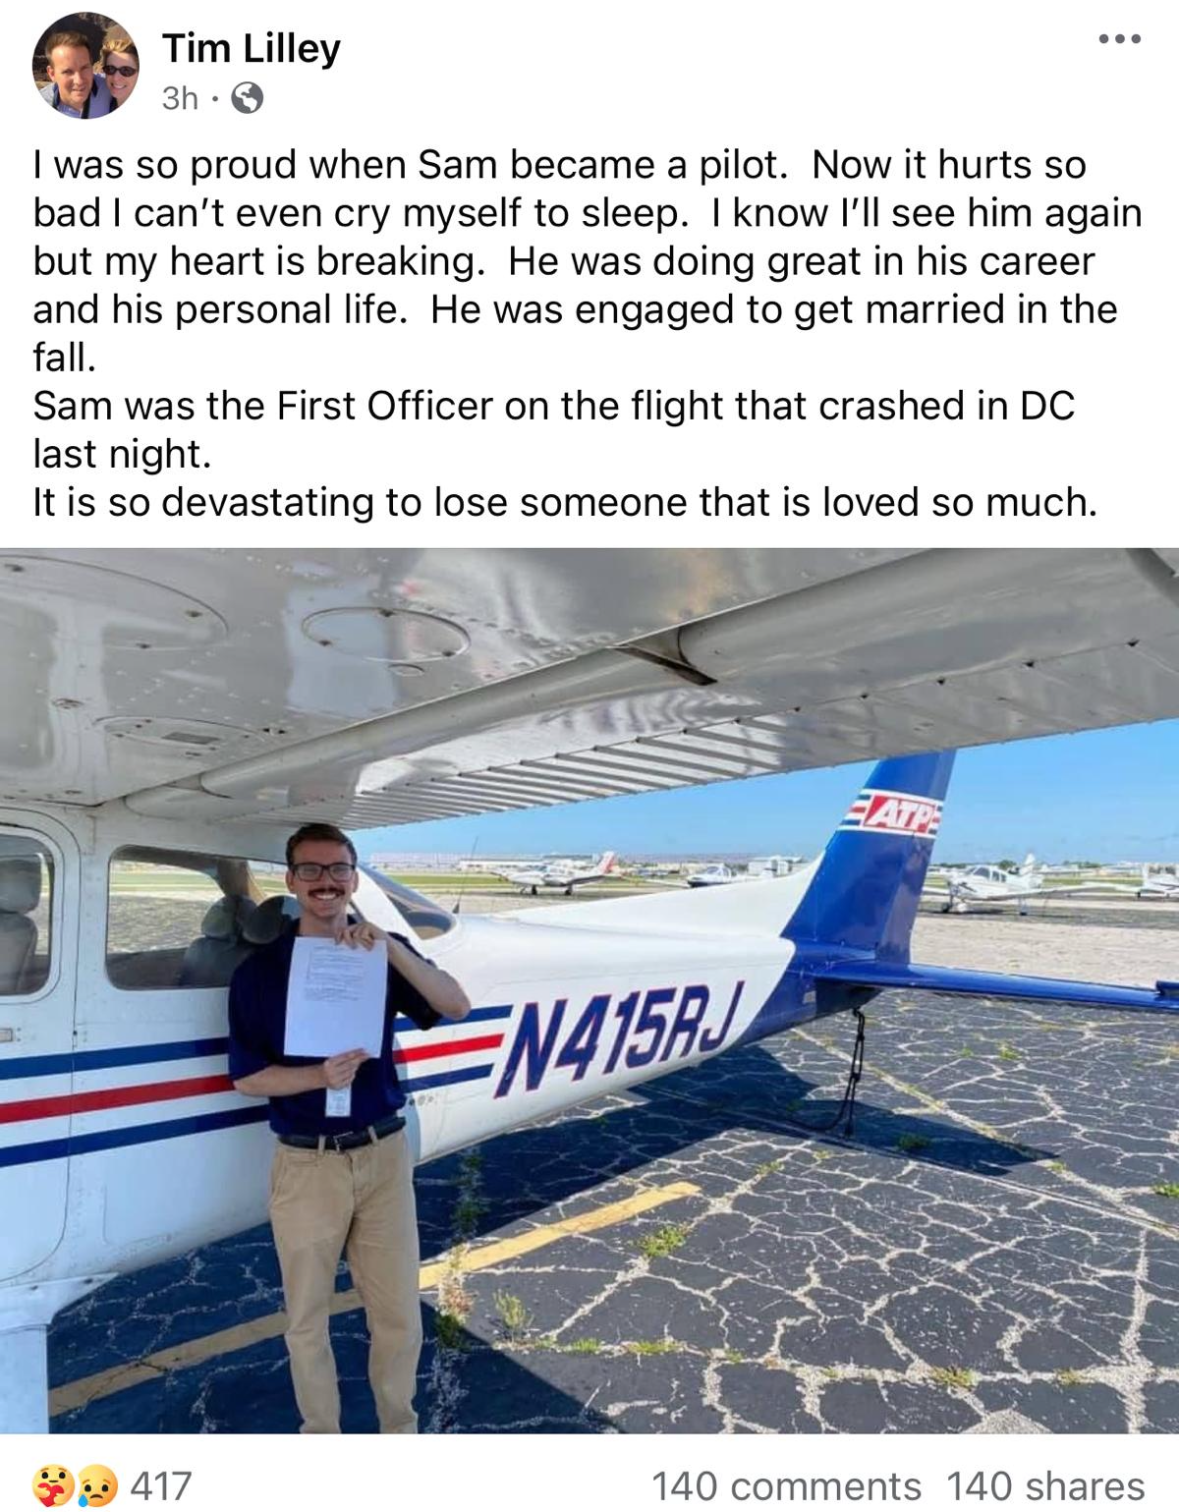Viewport: 1179px width, 1512px height.
Task: Click the public globe privacy icon
Action: tap(247, 98)
